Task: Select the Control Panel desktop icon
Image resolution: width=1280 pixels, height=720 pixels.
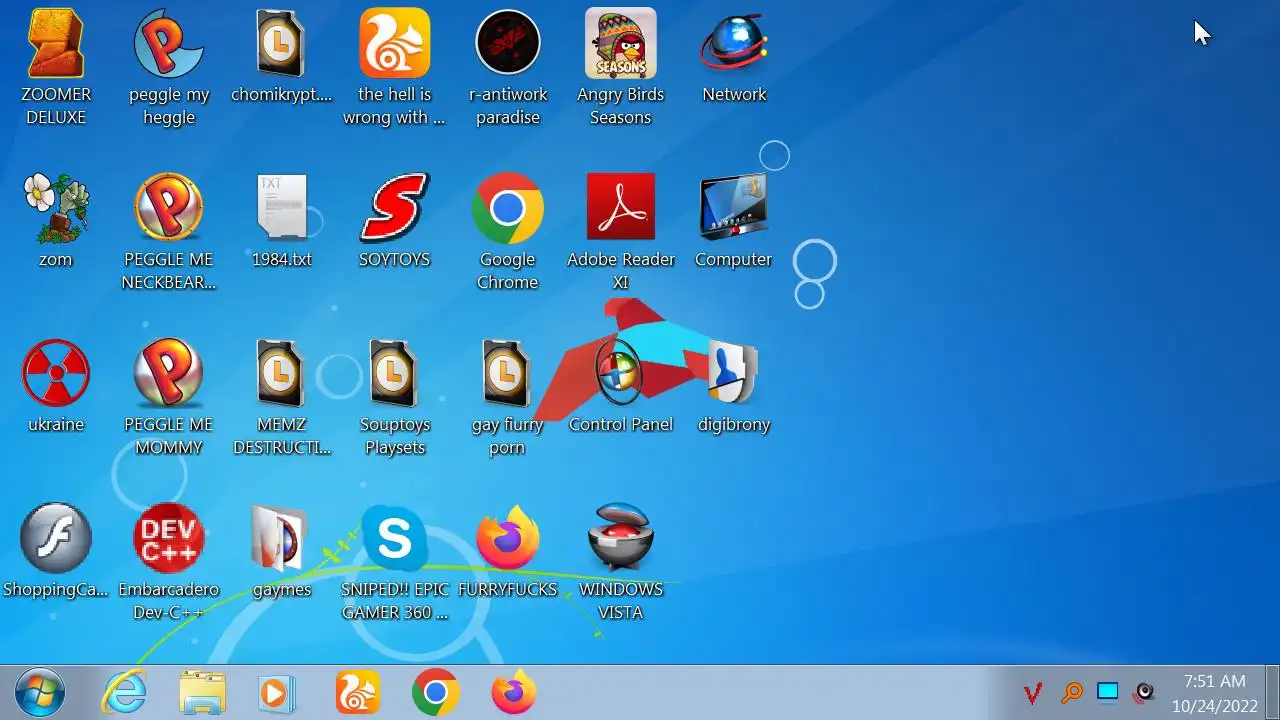Action: pyautogui.click(x=621, y=373)
